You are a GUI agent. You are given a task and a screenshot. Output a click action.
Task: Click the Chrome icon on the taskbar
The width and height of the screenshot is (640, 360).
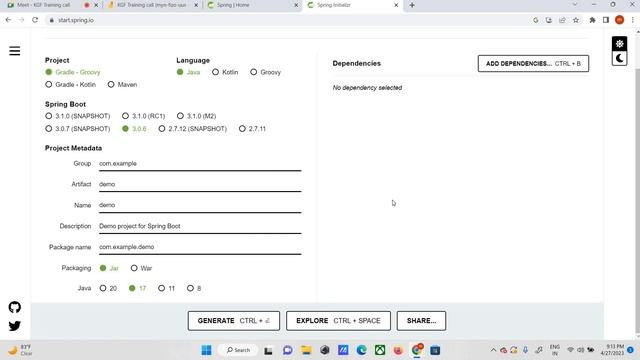pyautogui.click(x=417, y=350)
